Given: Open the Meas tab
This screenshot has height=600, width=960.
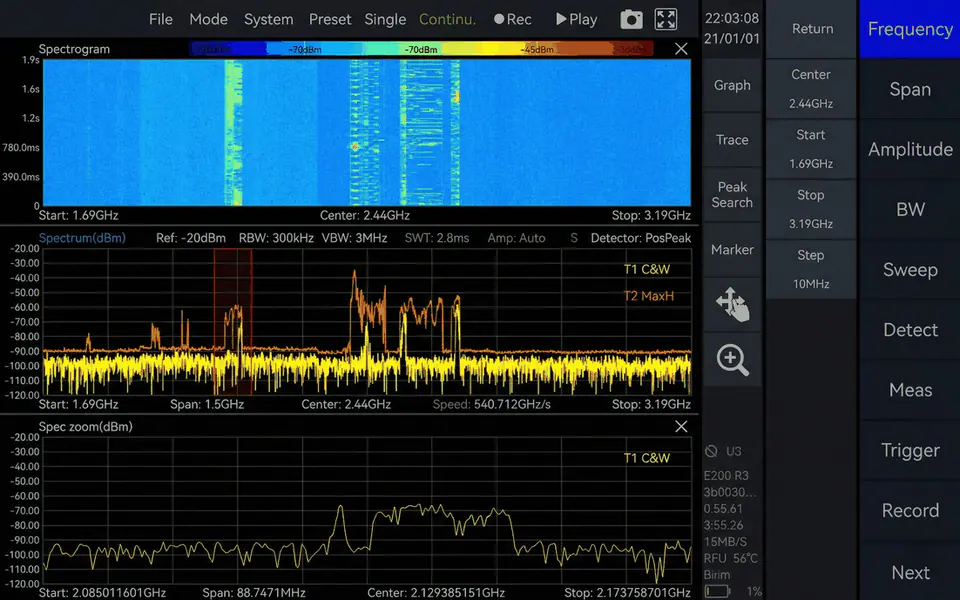Looking at the screenshot, I should (910, 390).
